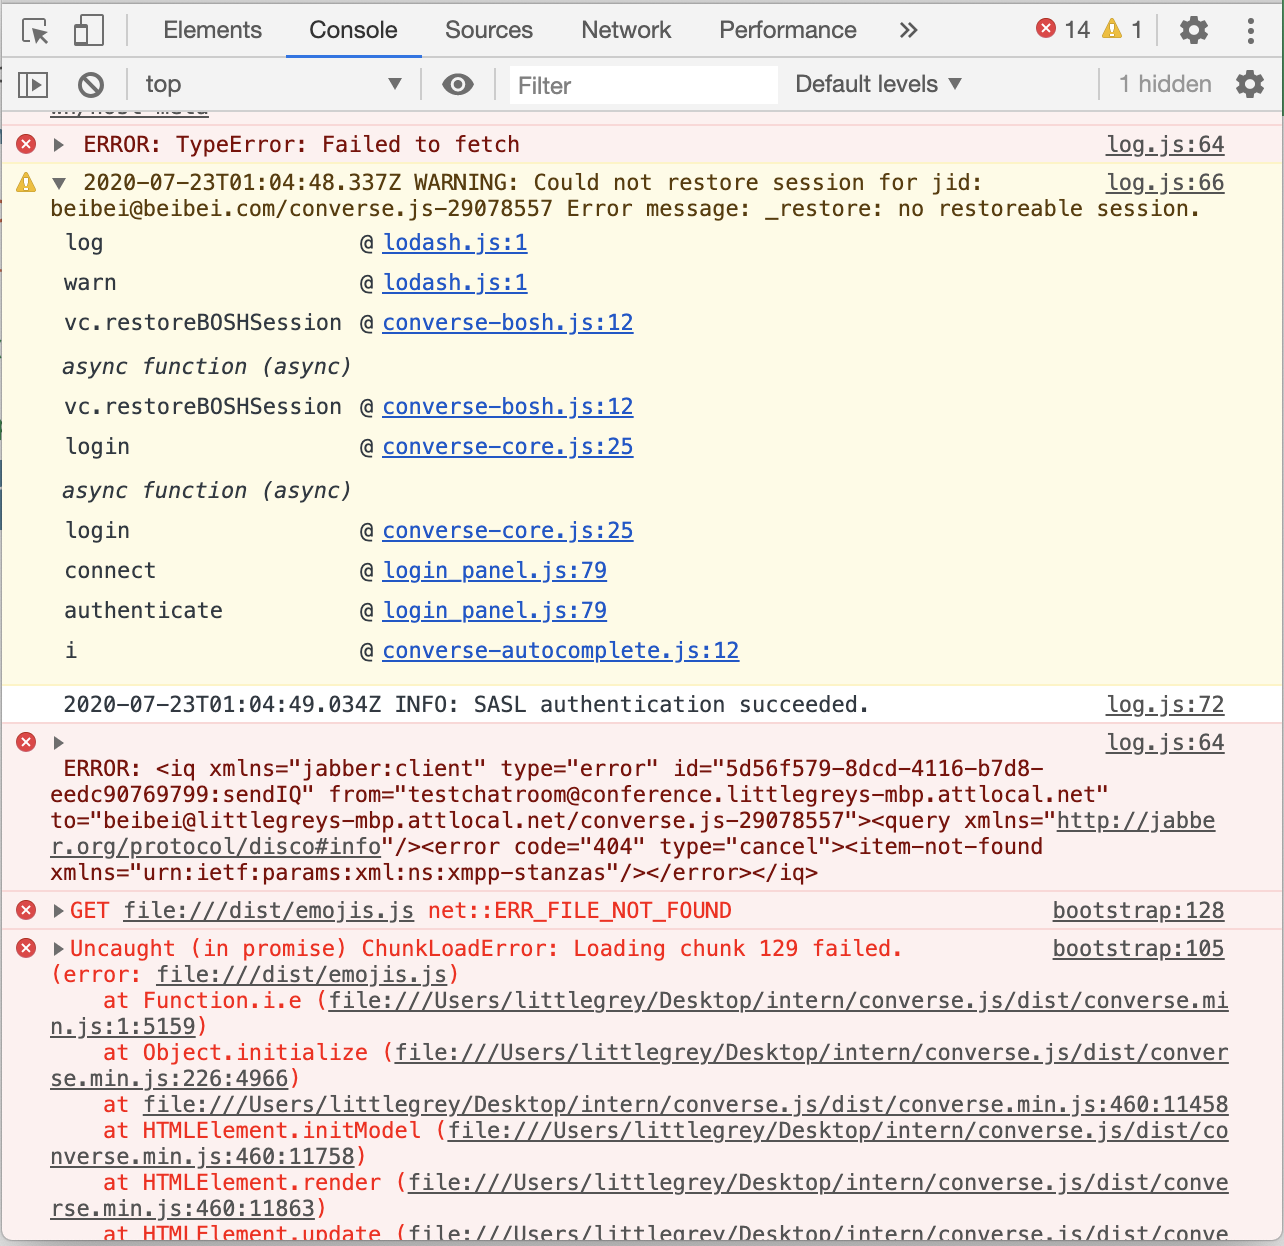Open bootstrap:105 source link
Screen dimensions: 1284x1246
1139,949
